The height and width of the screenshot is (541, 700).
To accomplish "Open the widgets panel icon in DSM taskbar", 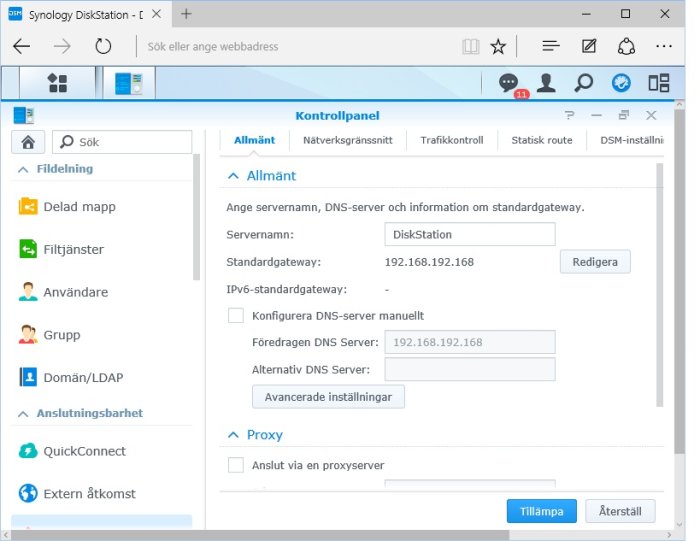I will (x=658, y=83).
